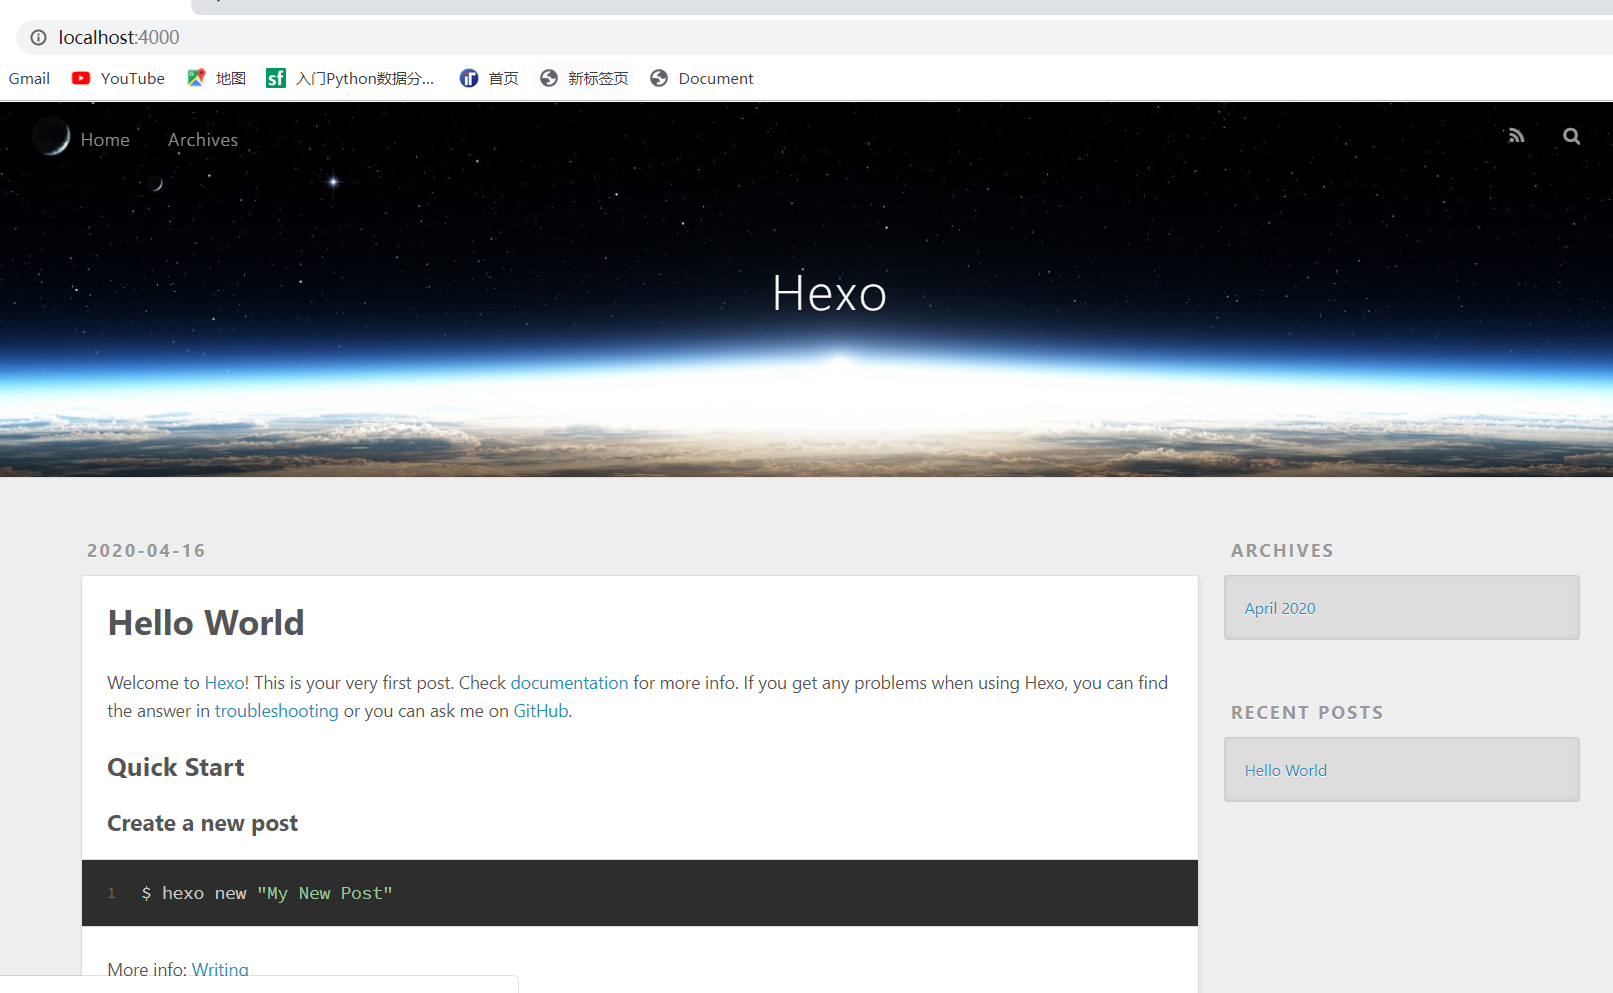Open the YouTube bookmark
Image resolution: width=1613 pixels, height=993 pixels.
pos(118,78)
